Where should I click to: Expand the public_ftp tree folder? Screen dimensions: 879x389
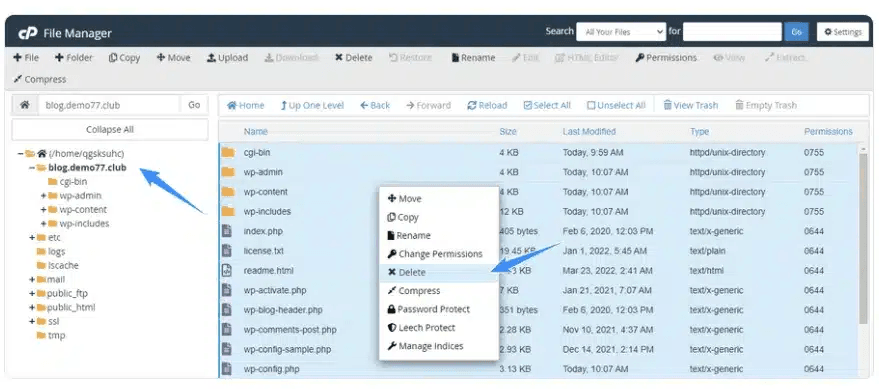coord(32,294)
